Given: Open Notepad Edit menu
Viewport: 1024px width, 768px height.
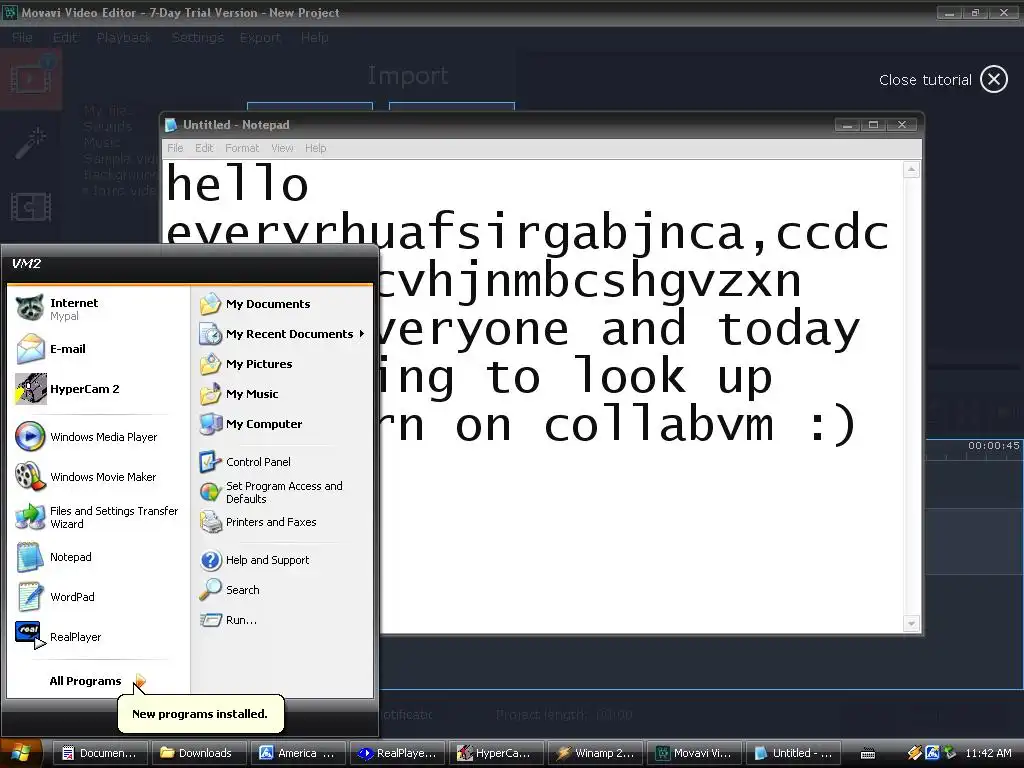Looking at the screenshot, I should 204,148.
